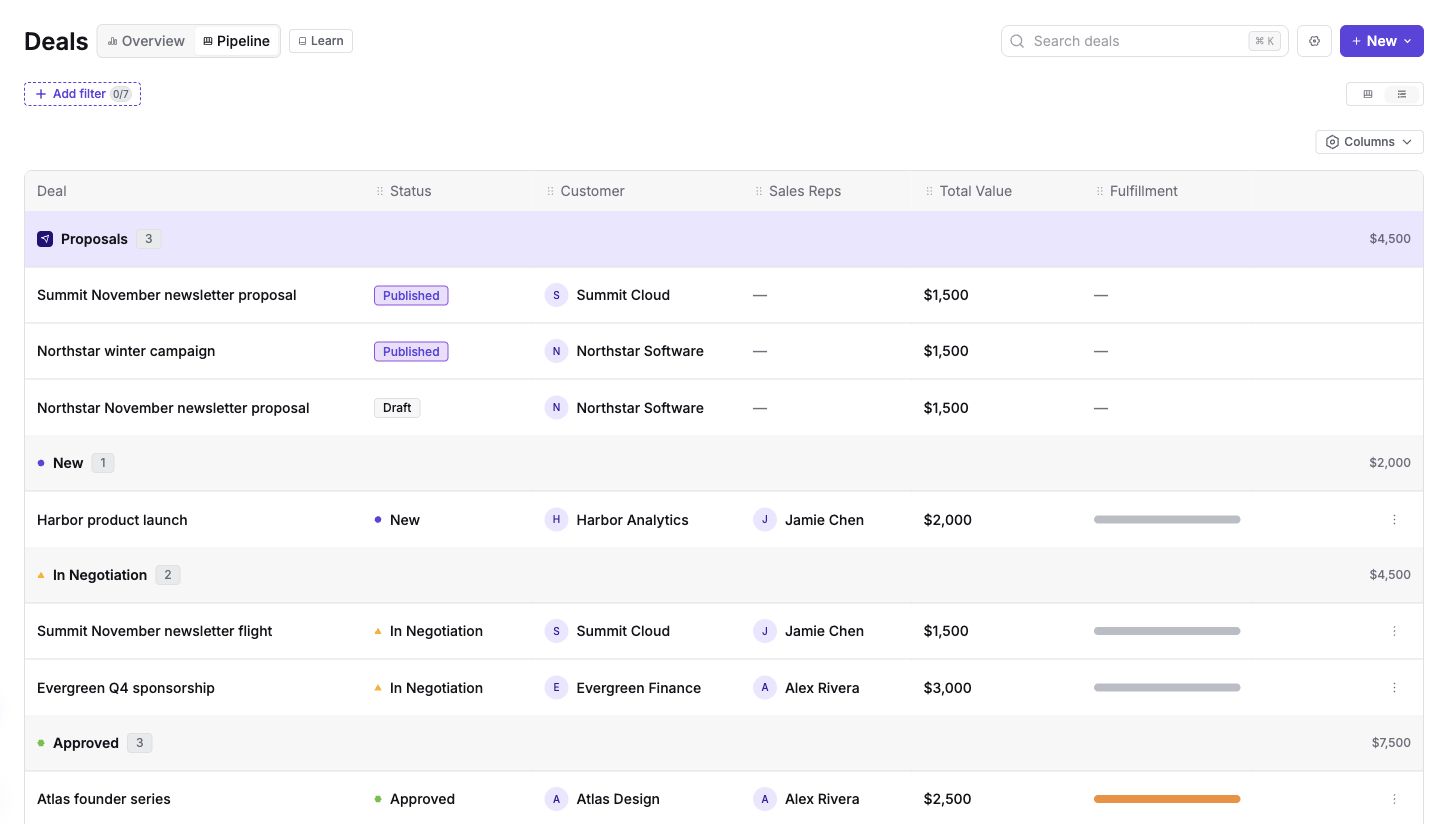This screenshot has height=824, width=1448.
Task: Click the drag handle of Fulfillment column
Action: [x=1100, y=191]
